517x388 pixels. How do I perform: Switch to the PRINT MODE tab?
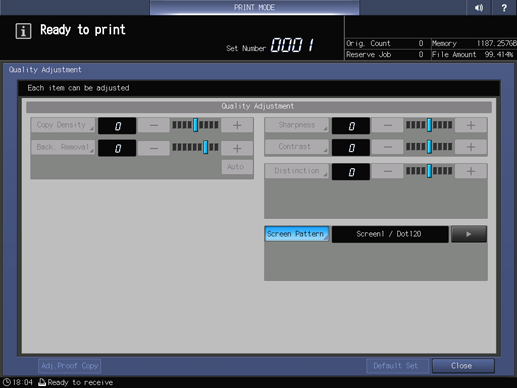254,7
